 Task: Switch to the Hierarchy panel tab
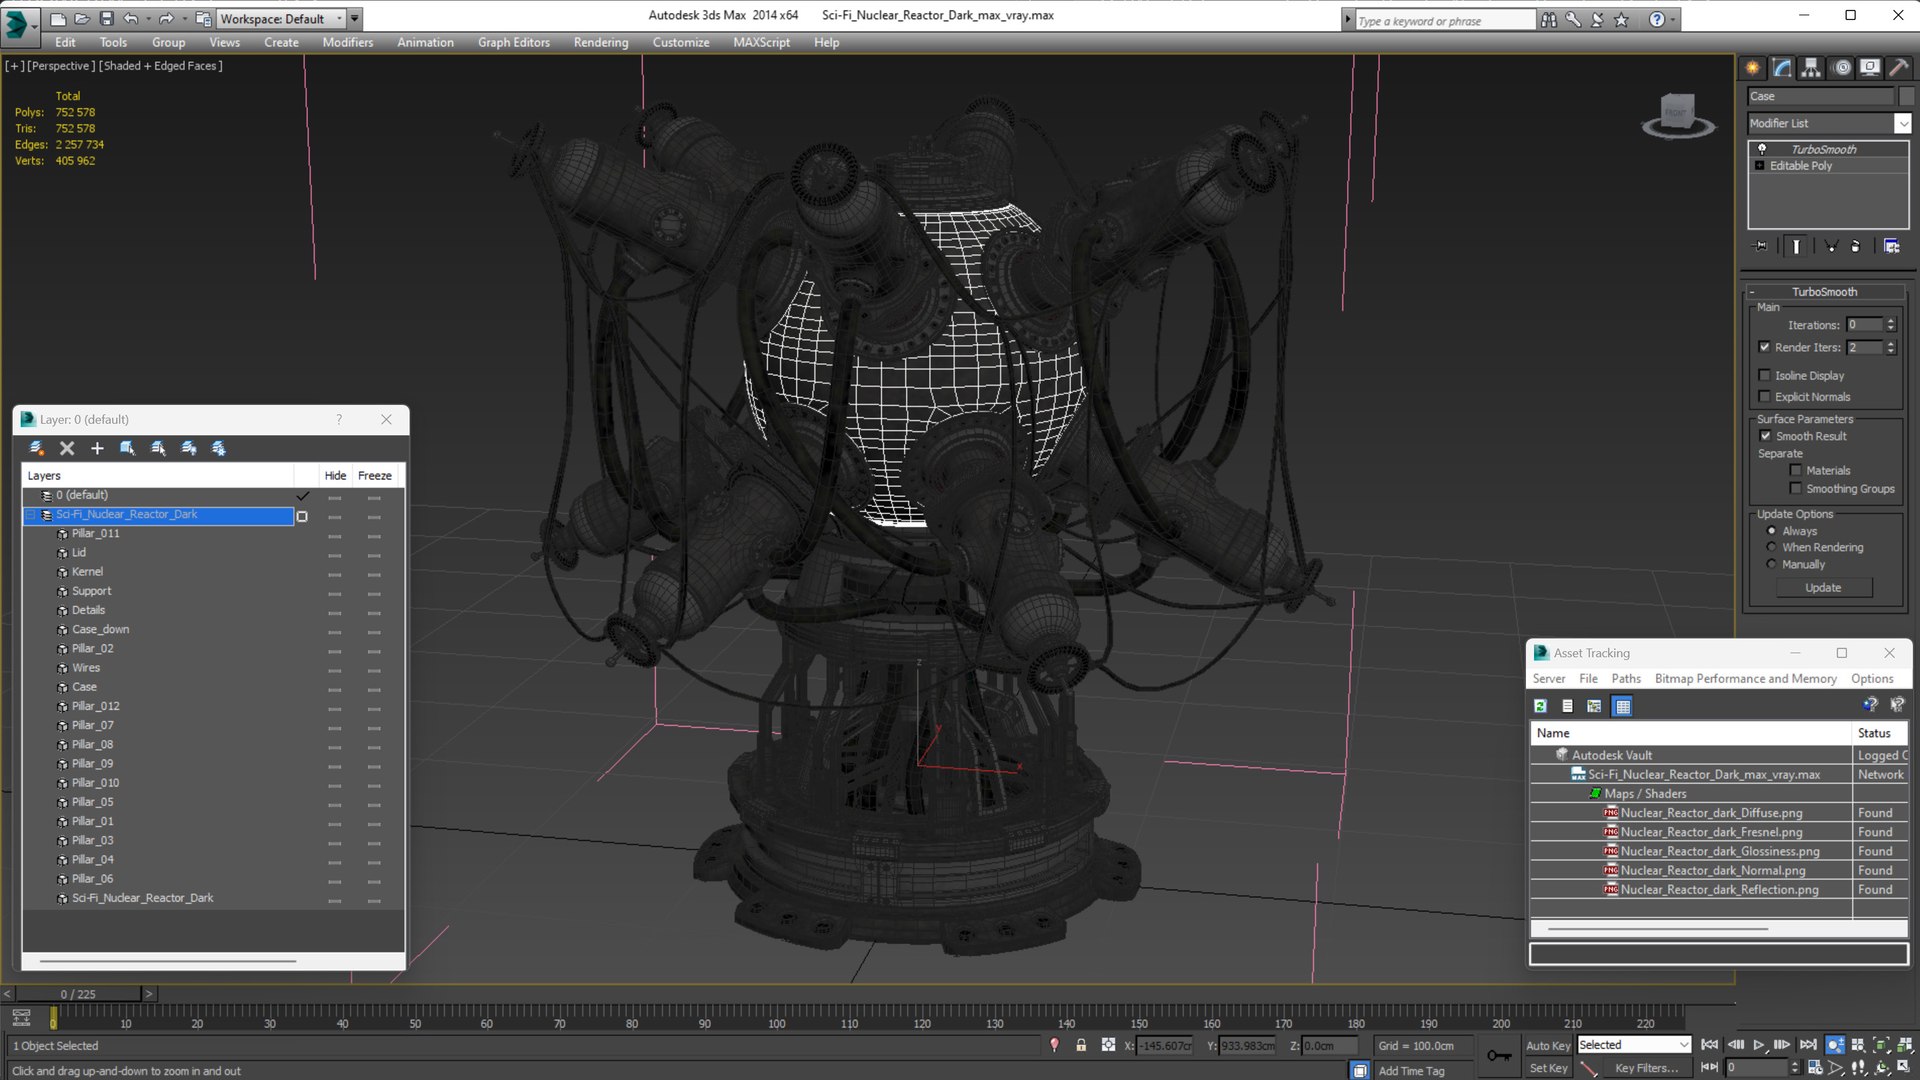(x=1811, y=68)
